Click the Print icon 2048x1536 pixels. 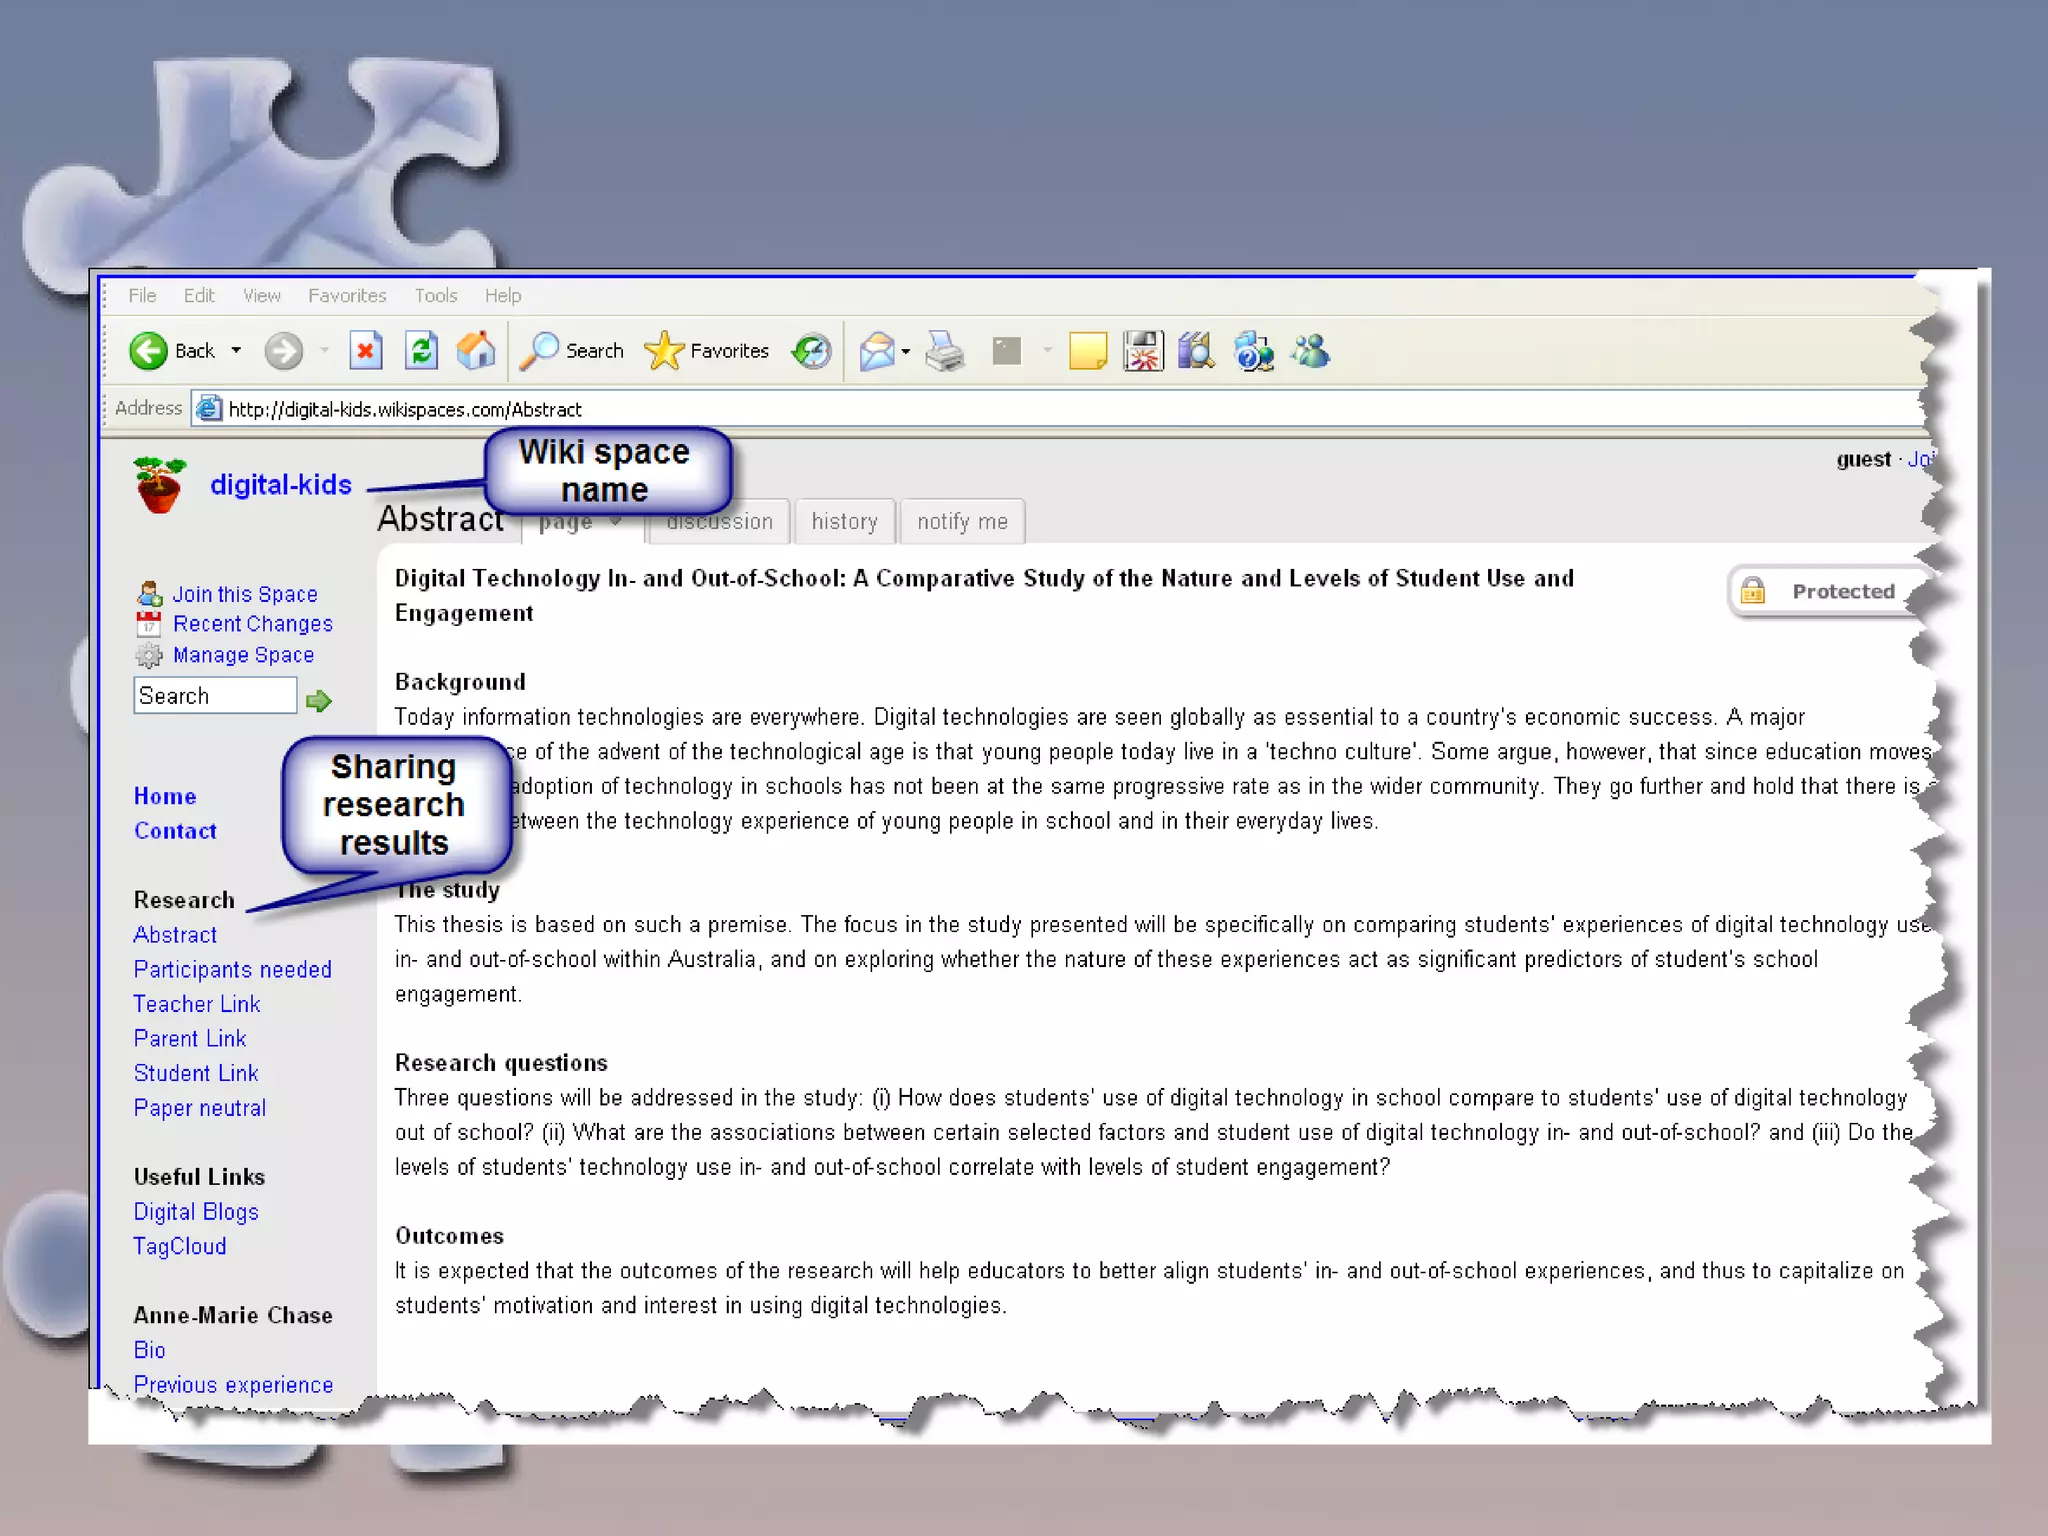point(944,351)
